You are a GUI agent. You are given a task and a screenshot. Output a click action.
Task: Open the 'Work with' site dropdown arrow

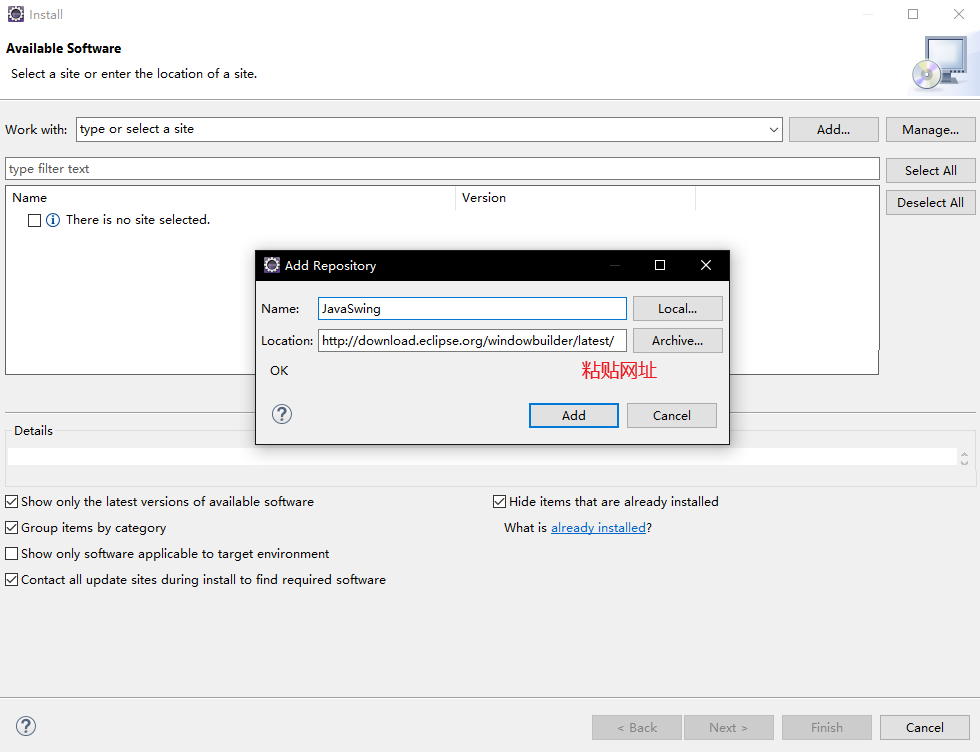click(773, 129)
